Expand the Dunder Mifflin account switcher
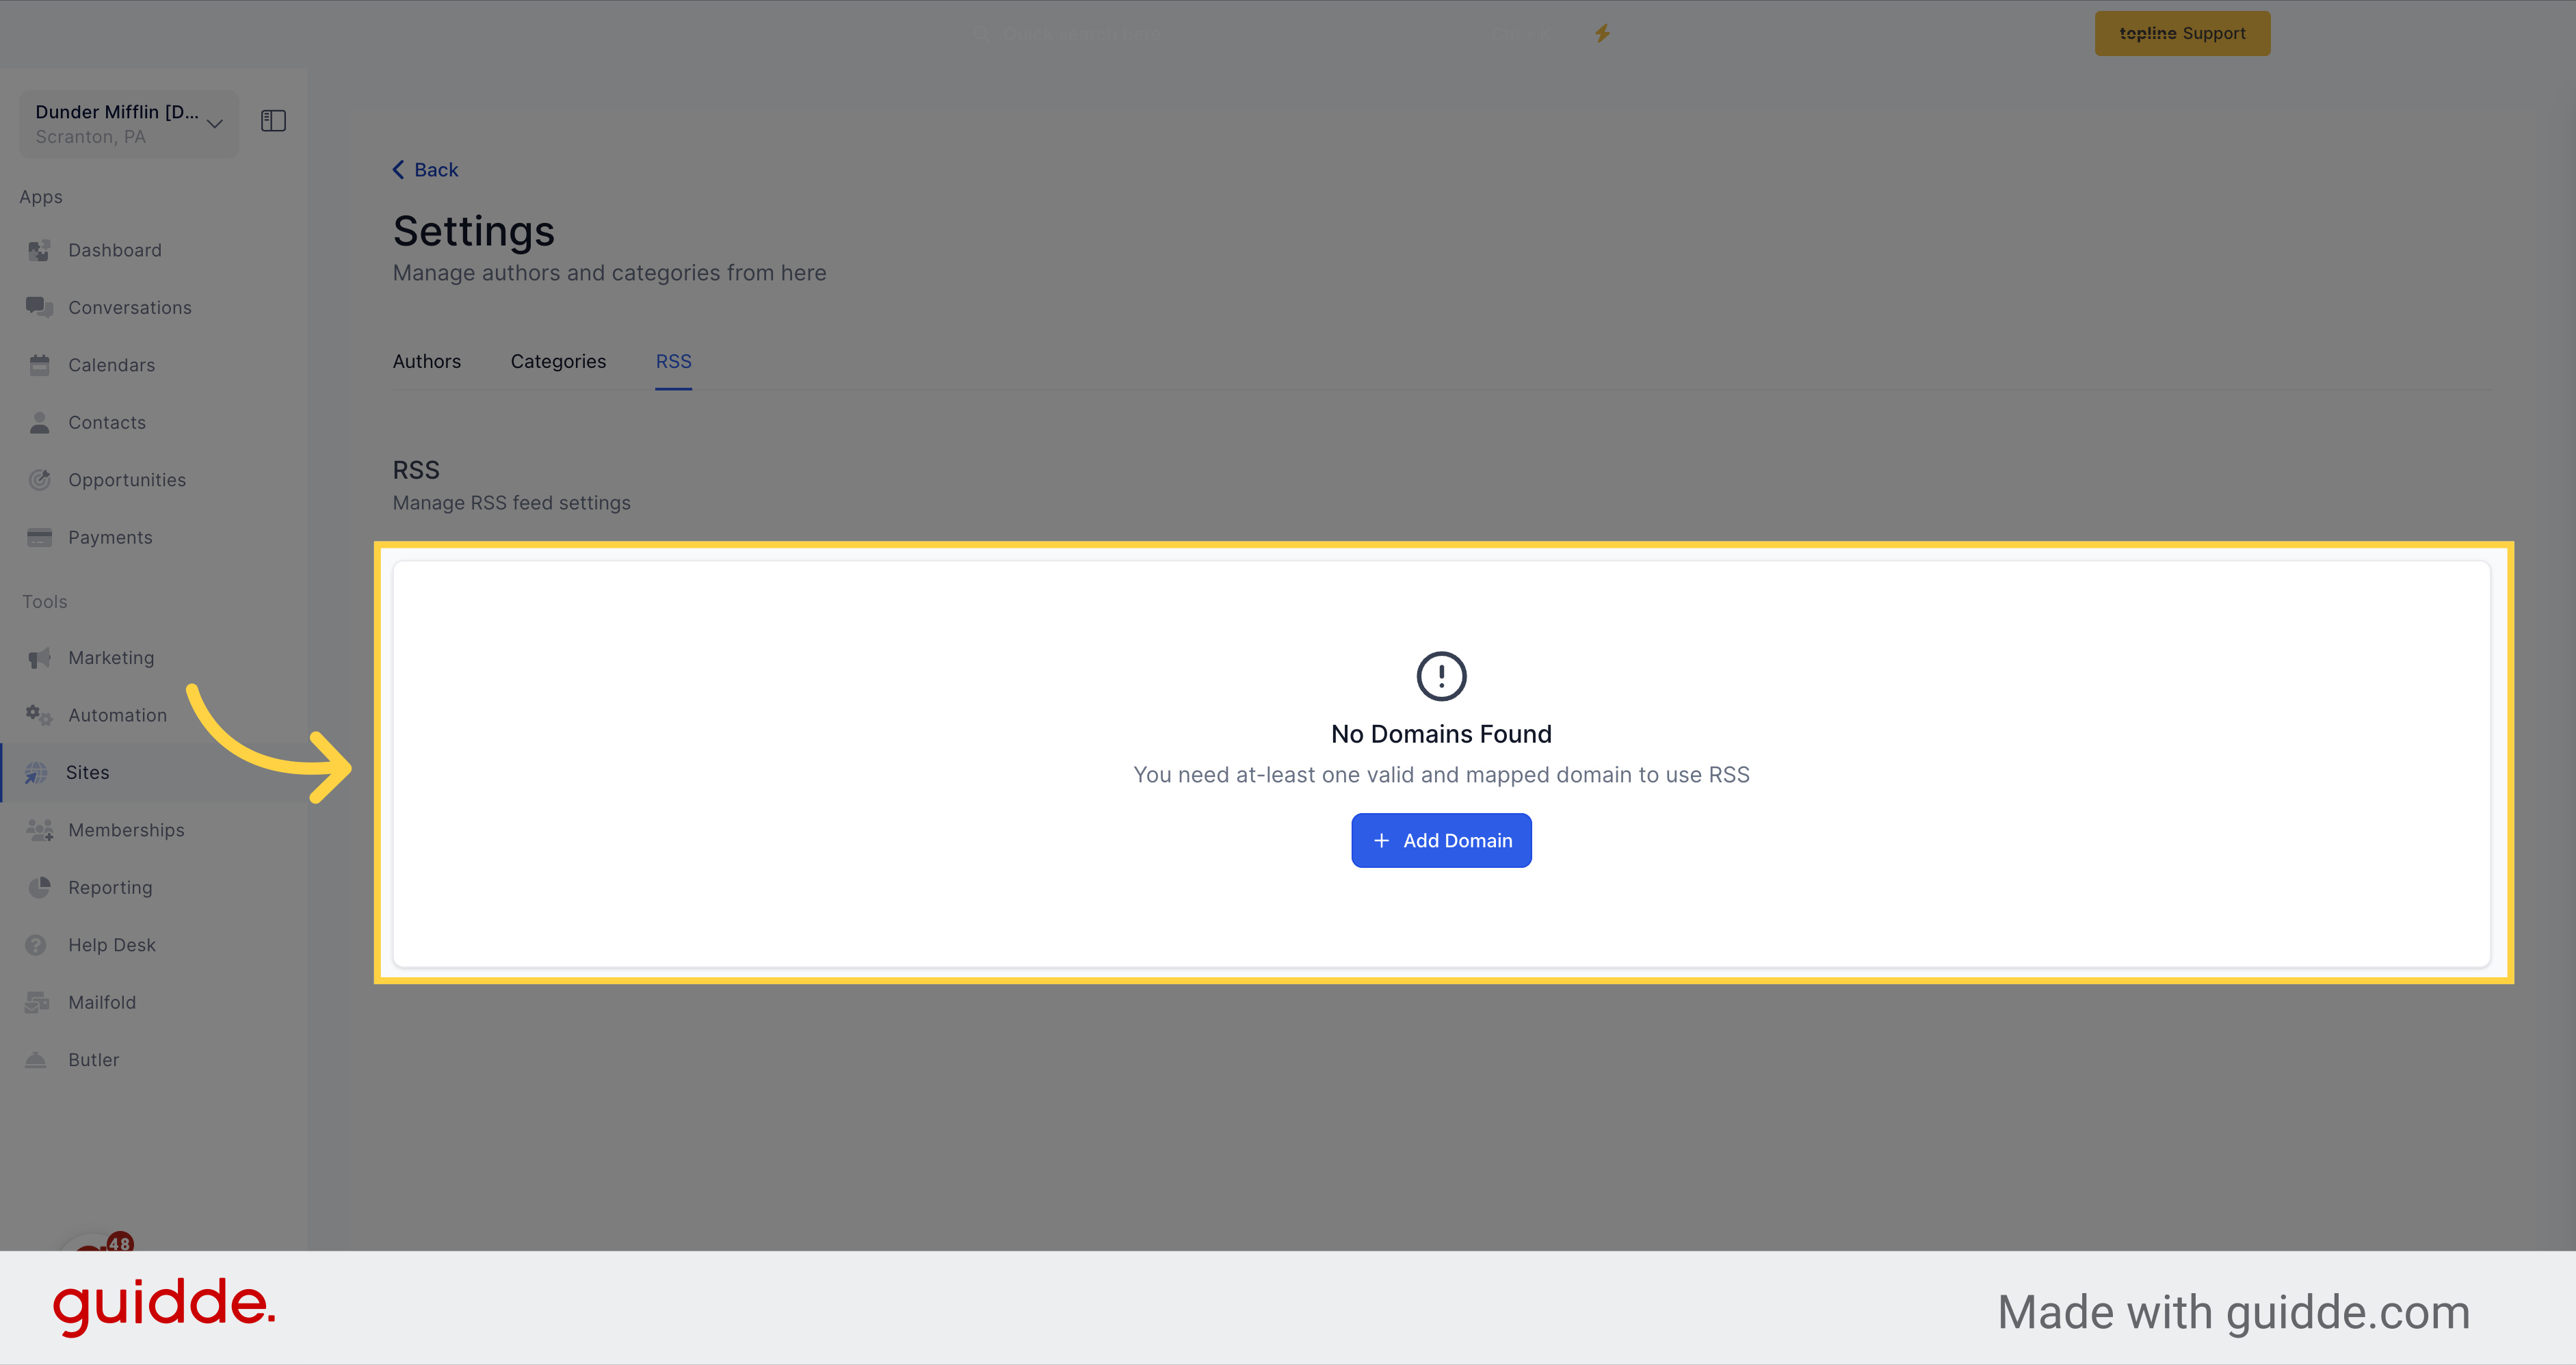The image size is (2576, 1365). tap(129, 124)
